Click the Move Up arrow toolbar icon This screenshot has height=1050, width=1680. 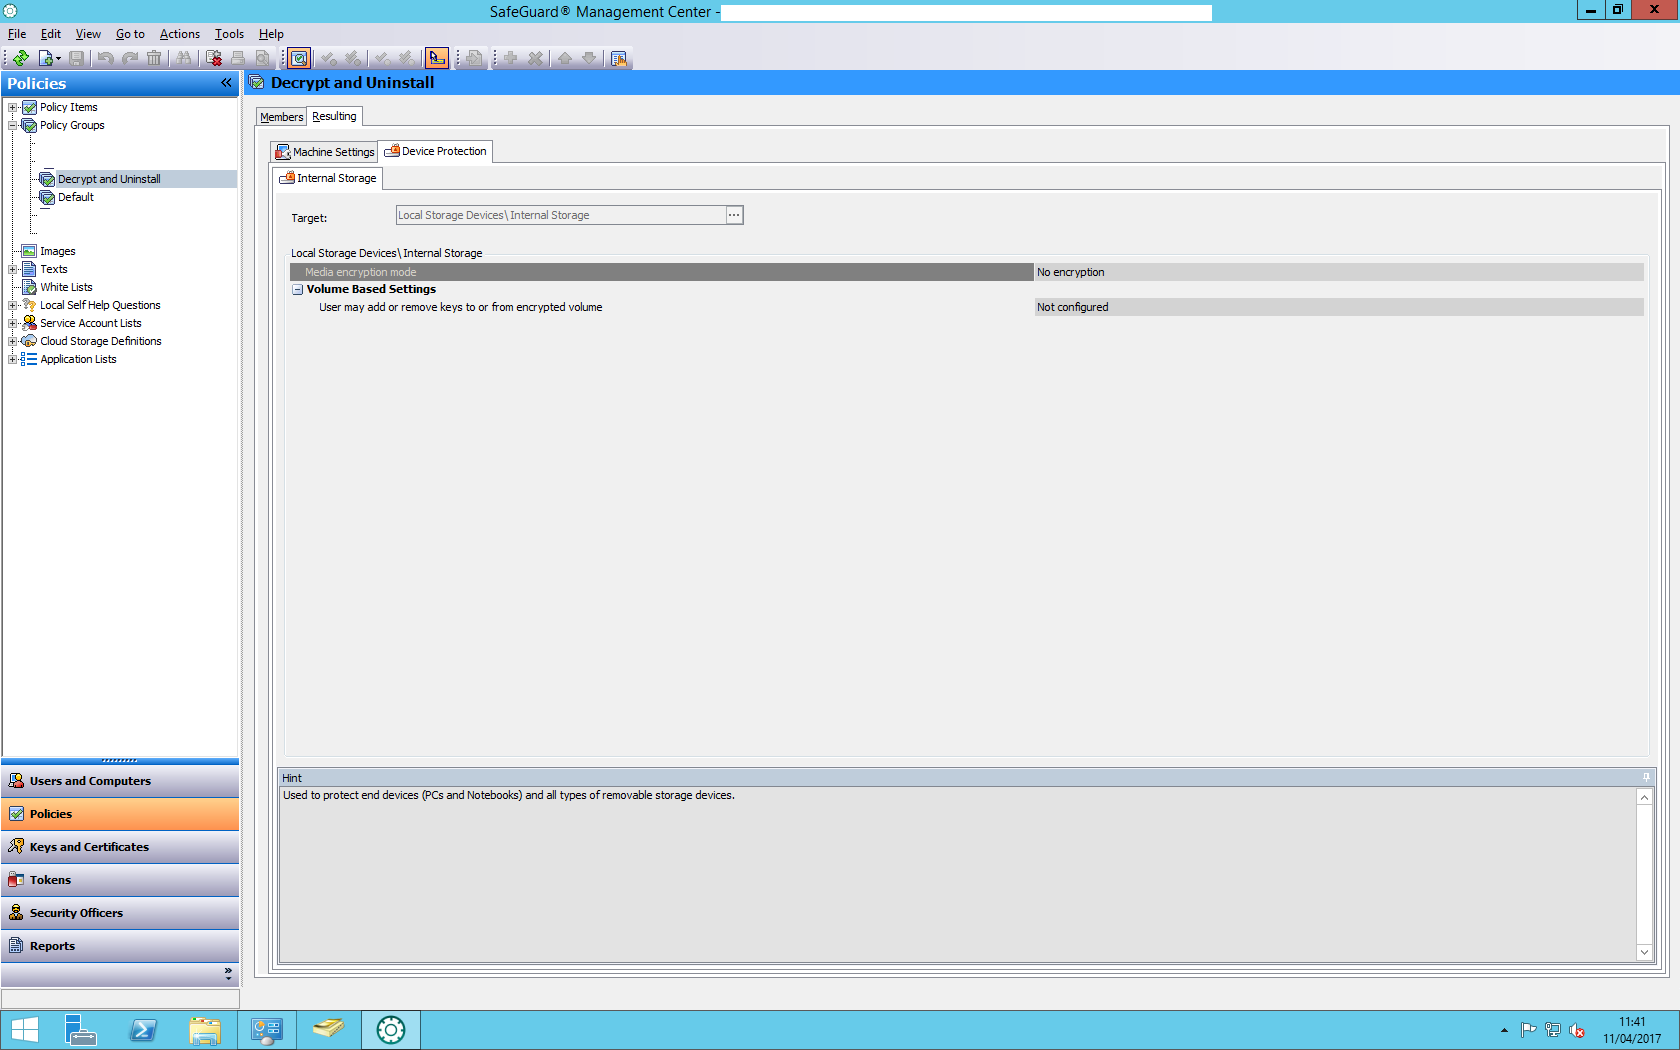click(565, 58)
